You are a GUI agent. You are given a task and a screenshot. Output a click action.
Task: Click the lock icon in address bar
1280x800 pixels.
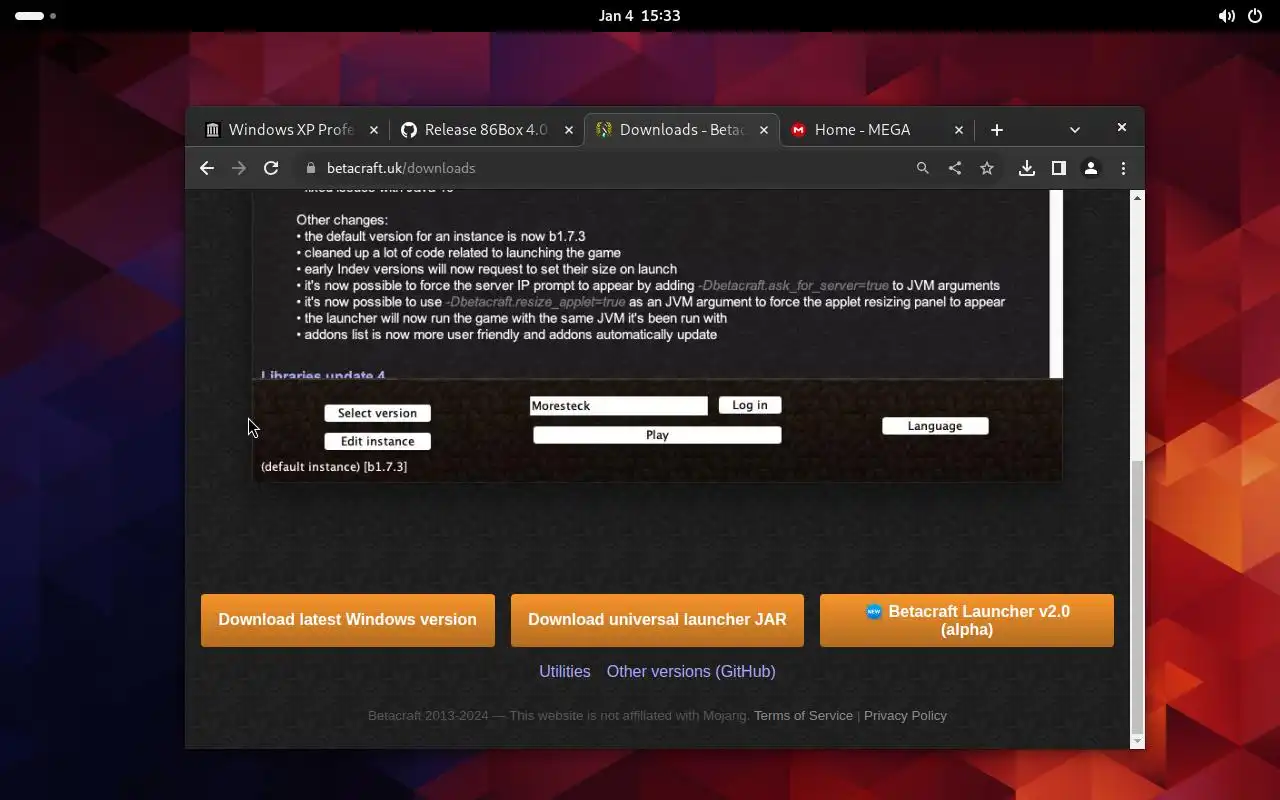tap(310, 168)
